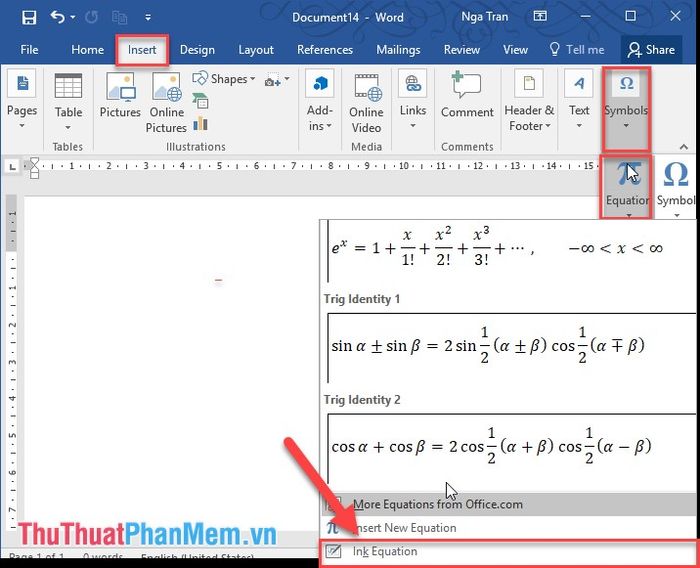Click the Chart icon
Screen dimensions: 700x568
[x=200, y=123]
